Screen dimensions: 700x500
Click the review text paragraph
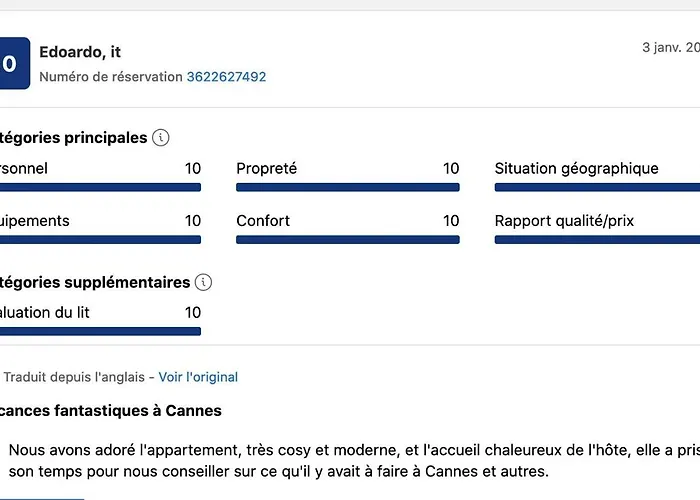[350, 460]
